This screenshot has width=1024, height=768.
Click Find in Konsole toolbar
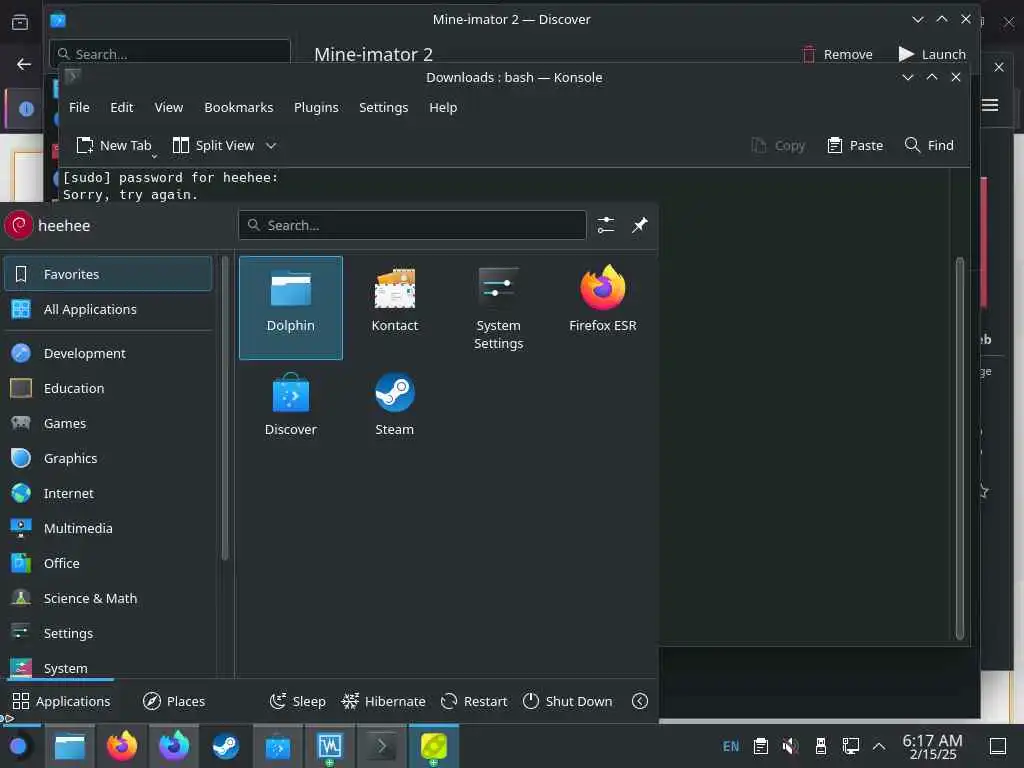929,146
